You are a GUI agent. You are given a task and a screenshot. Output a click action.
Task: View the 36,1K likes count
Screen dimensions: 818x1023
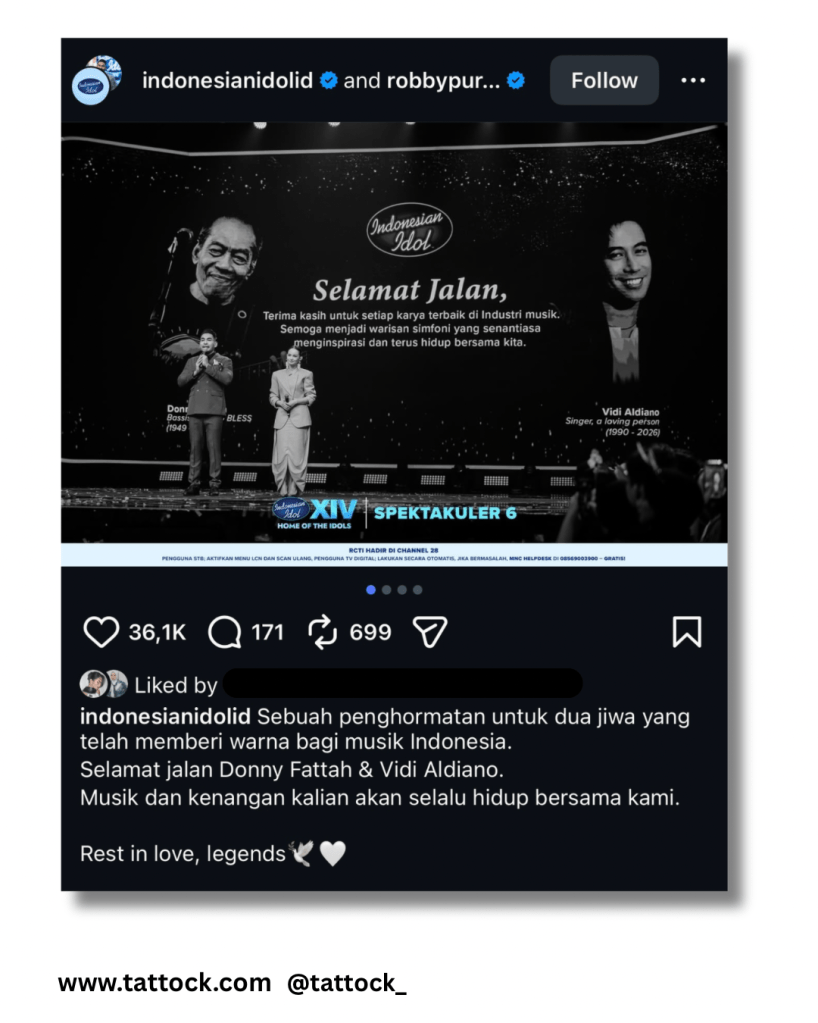coord(157,632)
